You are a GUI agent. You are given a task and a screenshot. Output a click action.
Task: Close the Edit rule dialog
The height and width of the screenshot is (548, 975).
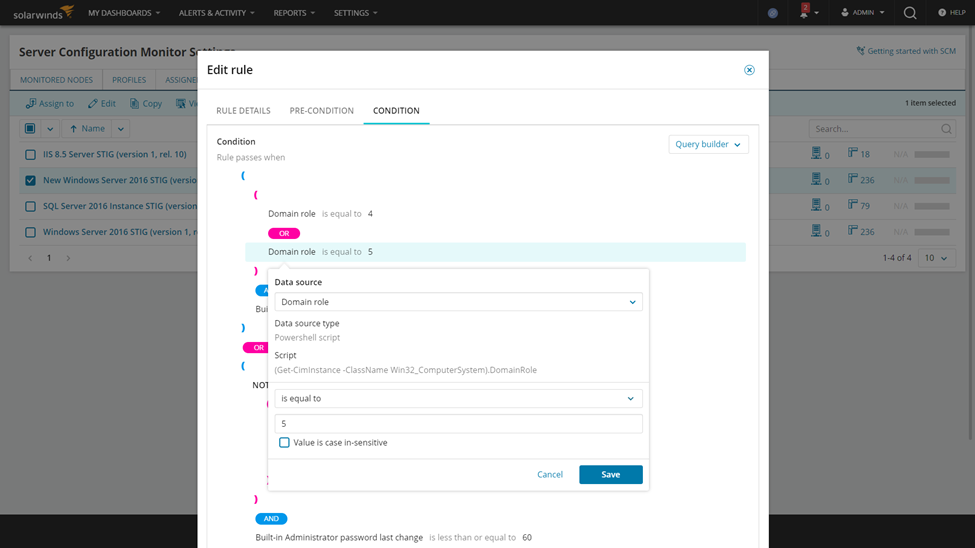pos(749,70)
